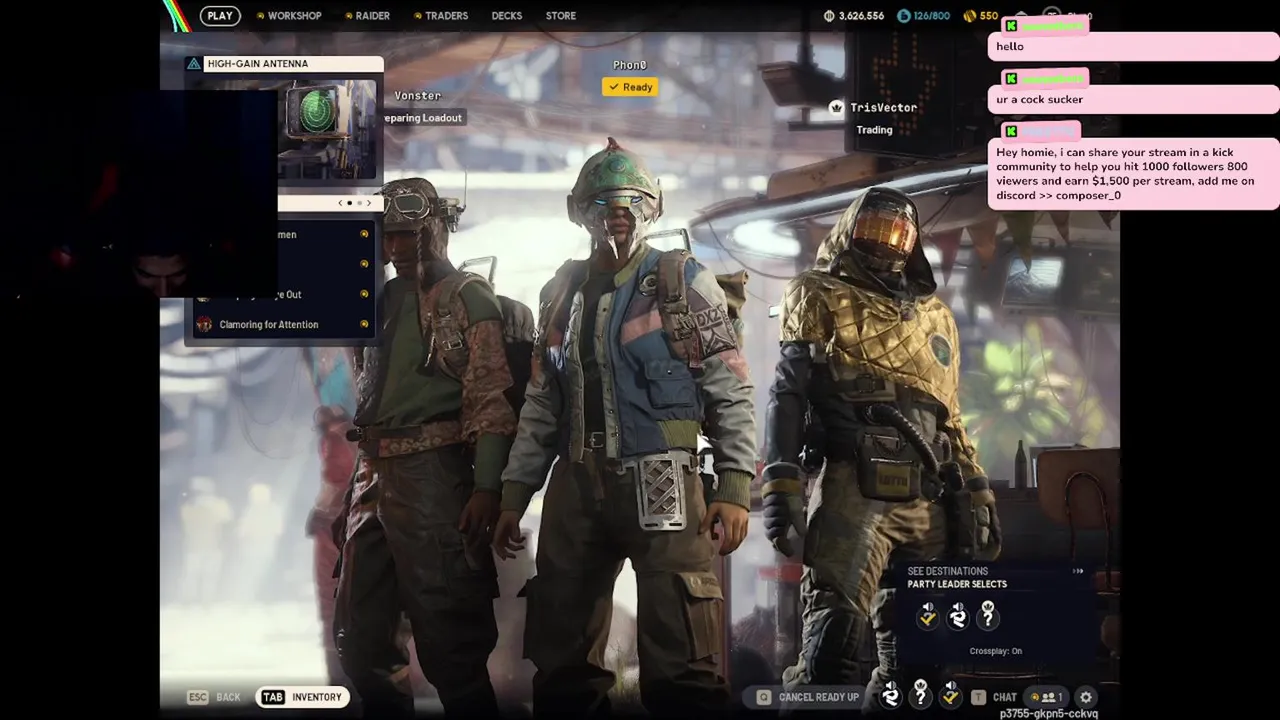1280x720 pixels.
Task: Click the yellow Ready status badge
Action: pos(630,87)
